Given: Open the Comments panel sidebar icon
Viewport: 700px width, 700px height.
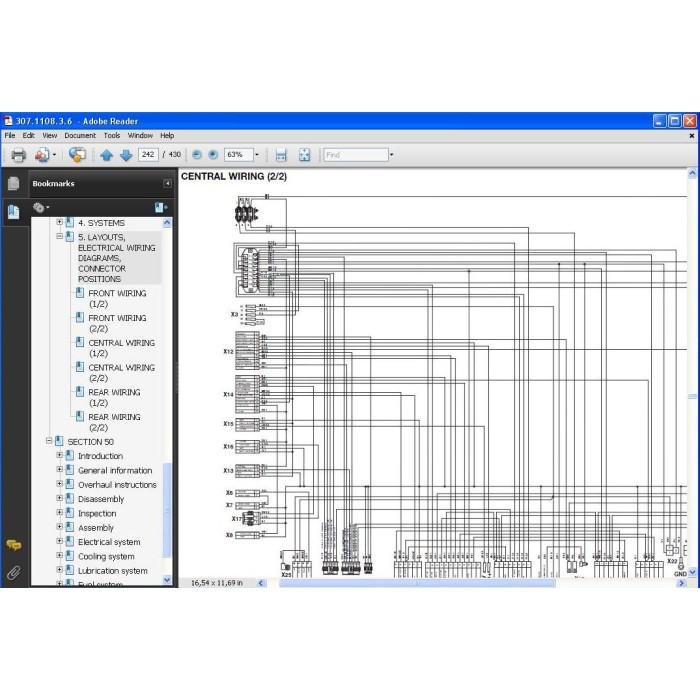Looking at the screenshot, I should (14, 545).
